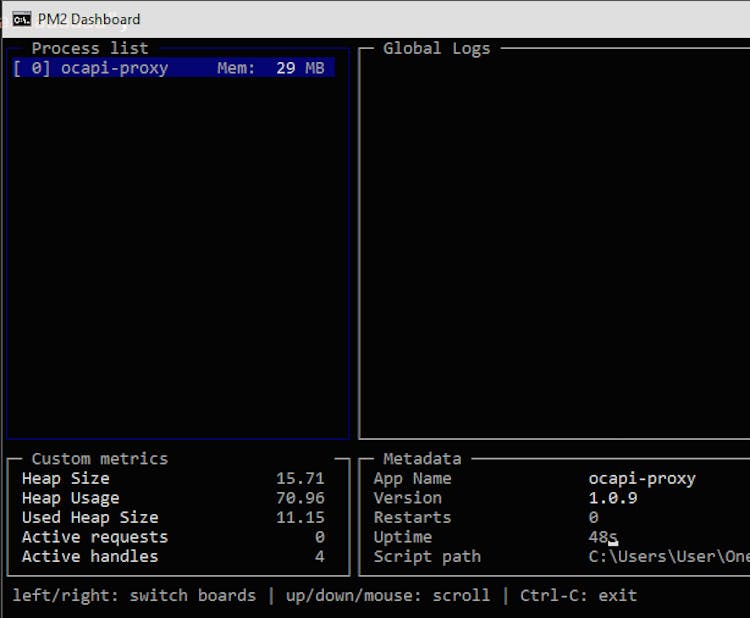The height and width of the screenshot is (618, 750).
Task: Select the Version value 1.0.9
Action: point(612,498)
